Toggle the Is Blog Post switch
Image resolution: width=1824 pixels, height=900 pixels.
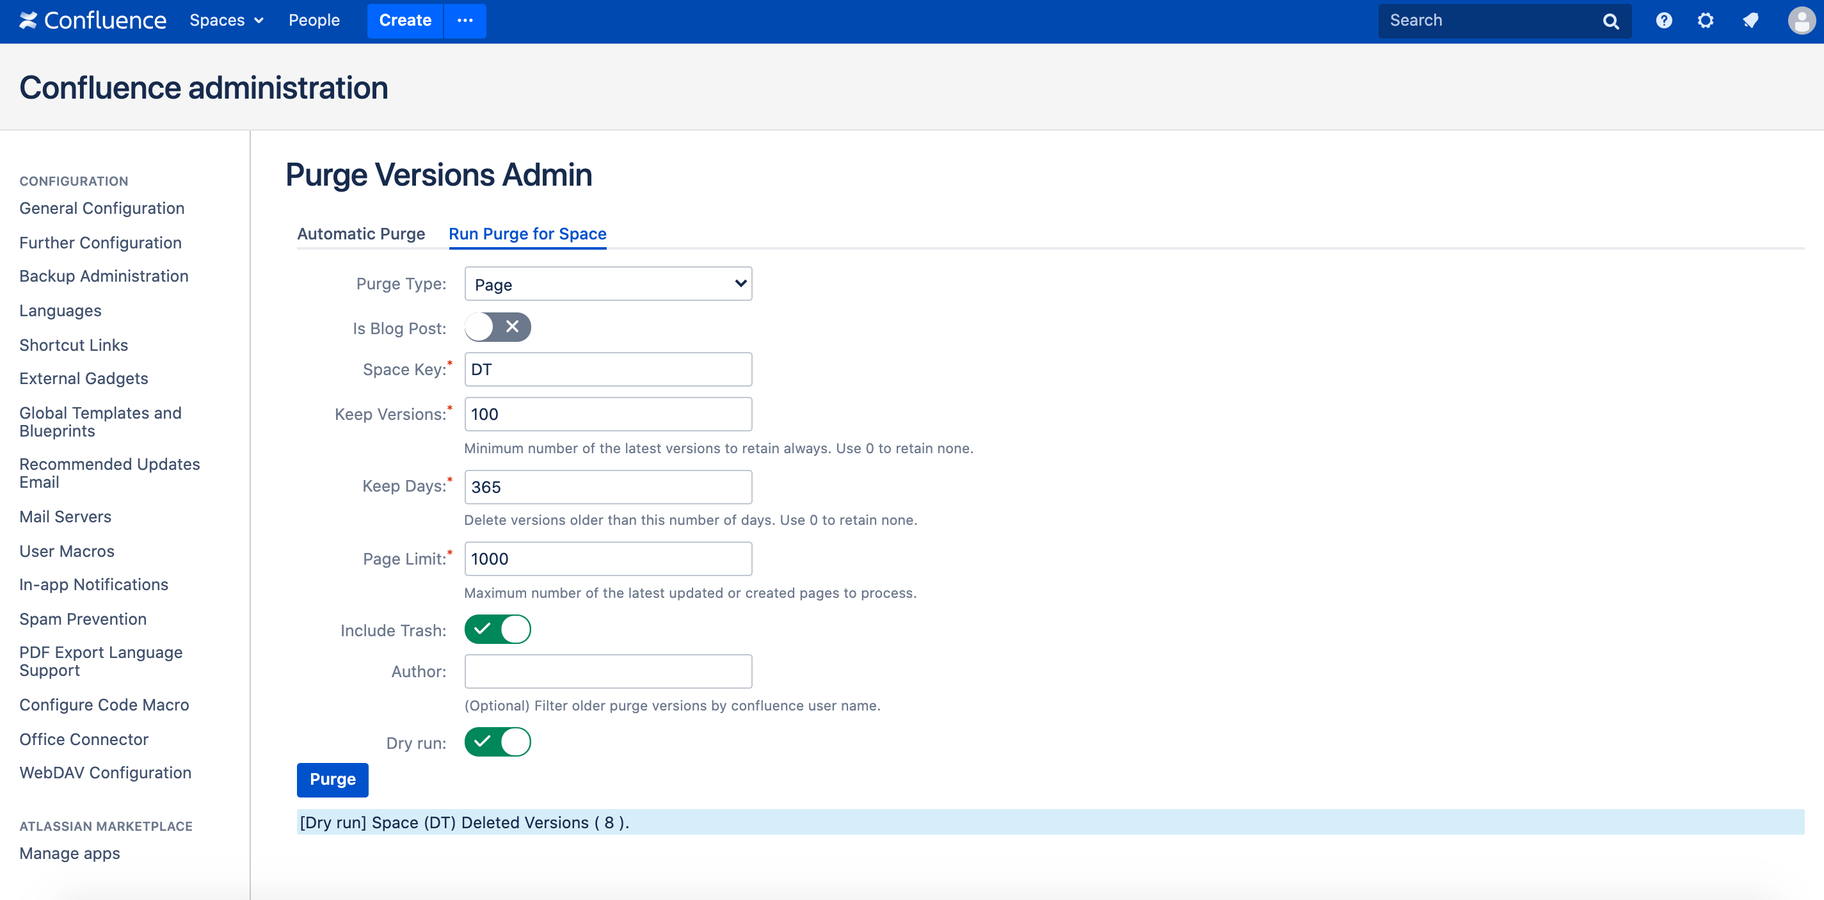(498, 327)
